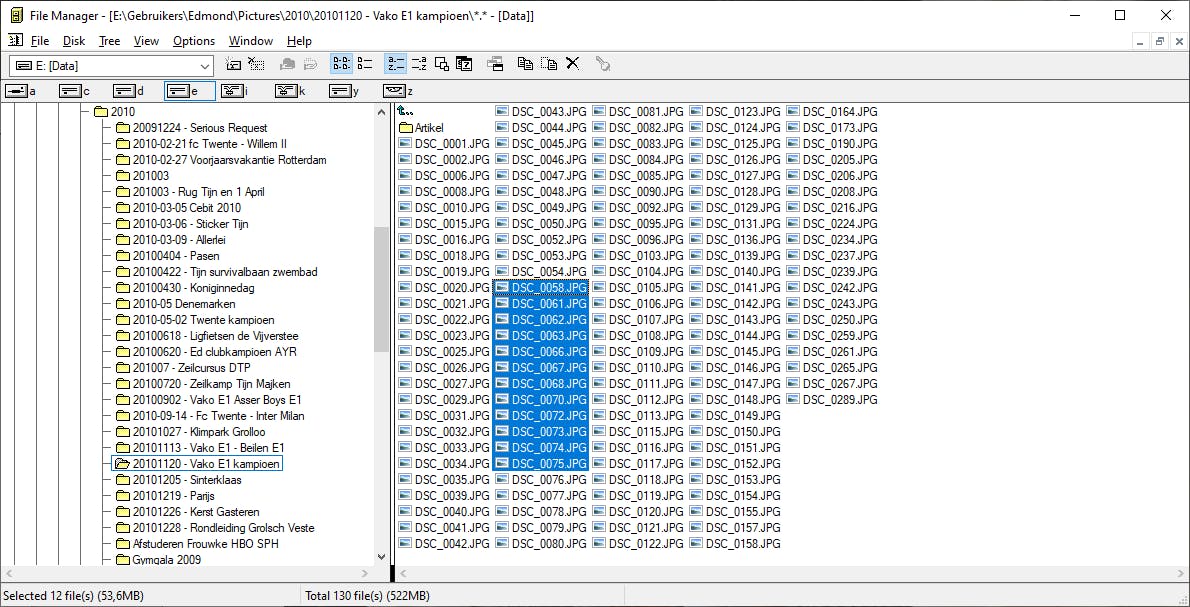Select highlighted file DSC_0058.JPG
1190x607 pixels.
[x=541, y=288]
